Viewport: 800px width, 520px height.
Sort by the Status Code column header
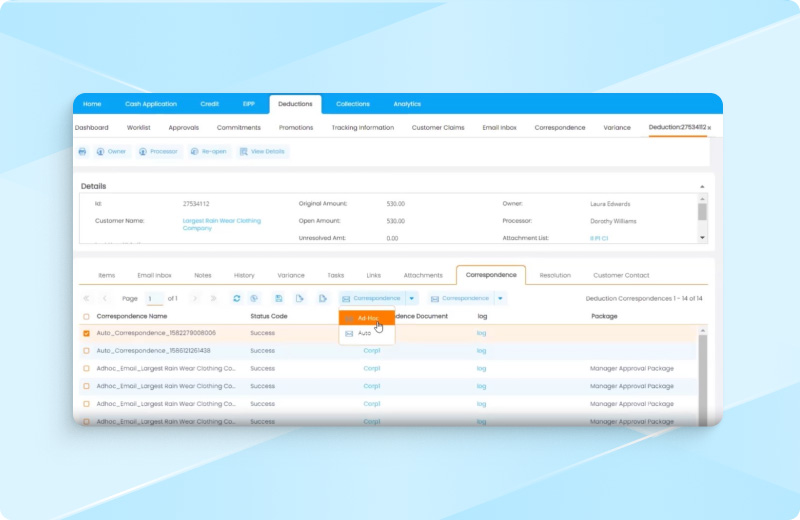tap(269, 316)
